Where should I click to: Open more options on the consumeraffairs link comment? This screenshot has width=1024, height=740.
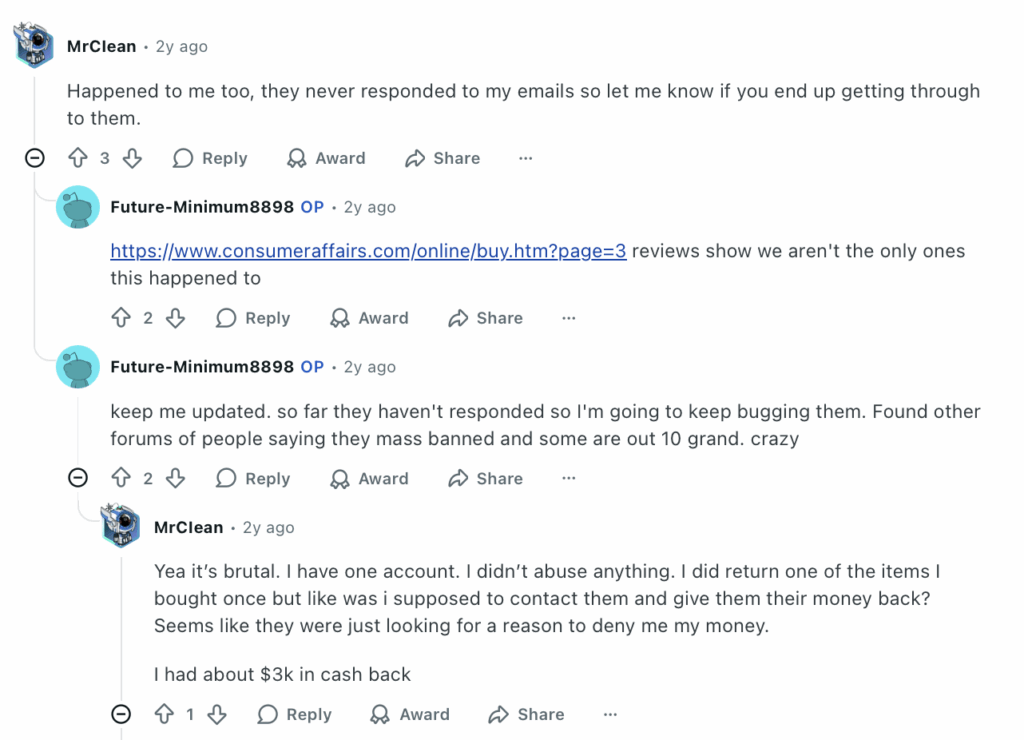coord(568,318)
